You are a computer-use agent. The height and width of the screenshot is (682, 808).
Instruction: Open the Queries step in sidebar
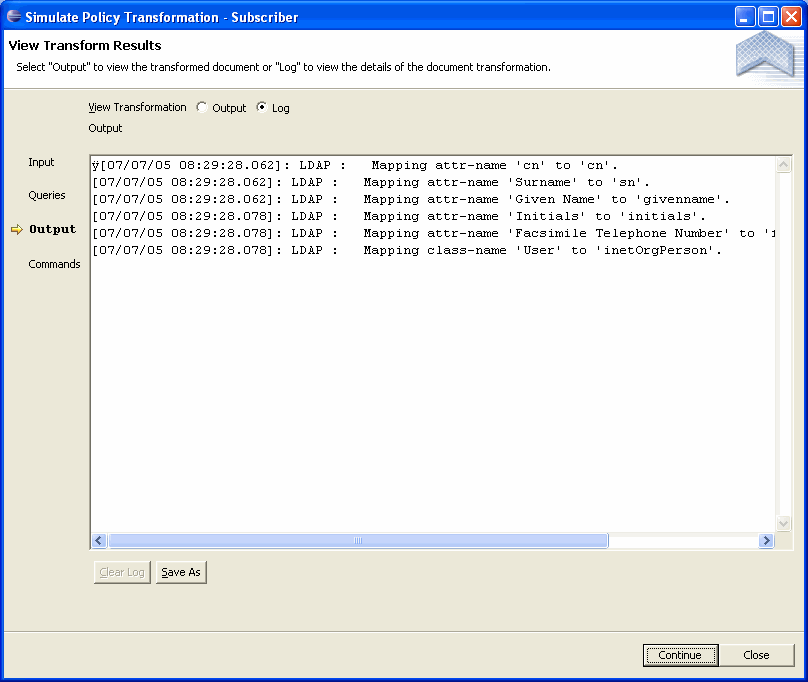[47, 195]
